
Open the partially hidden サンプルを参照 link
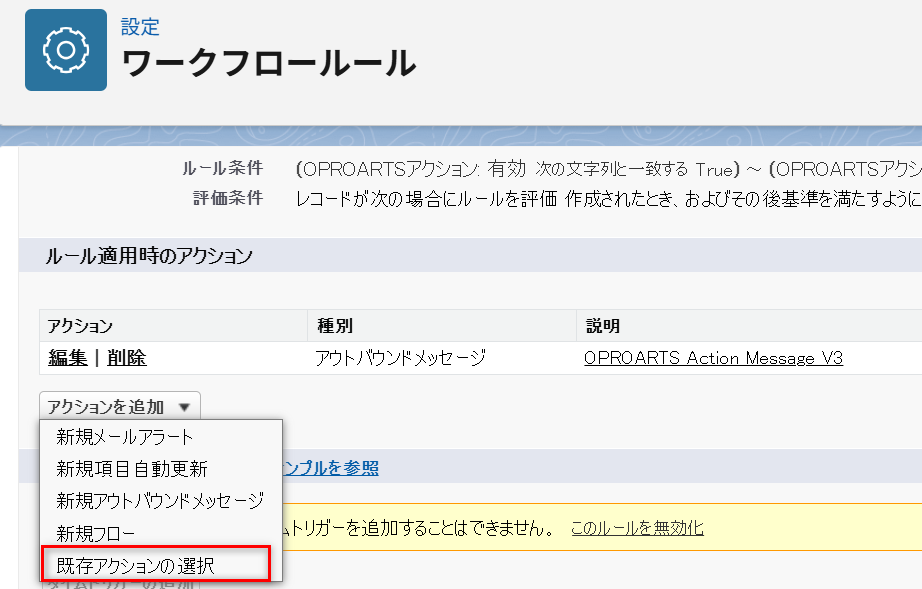click(331, 468)
